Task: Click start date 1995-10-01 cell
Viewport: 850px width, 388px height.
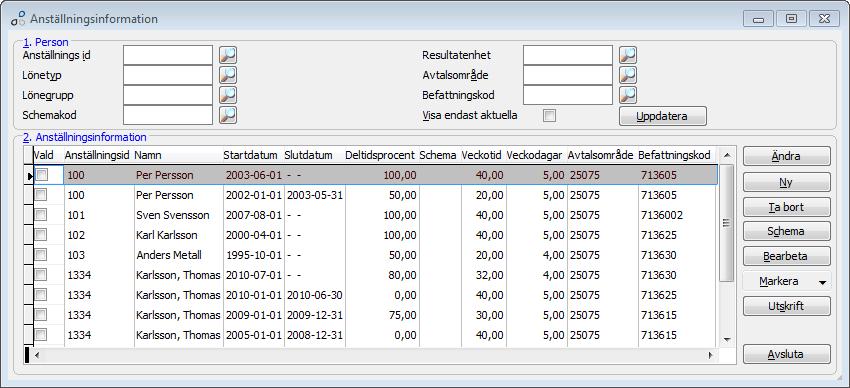Action: pos(254,255)
